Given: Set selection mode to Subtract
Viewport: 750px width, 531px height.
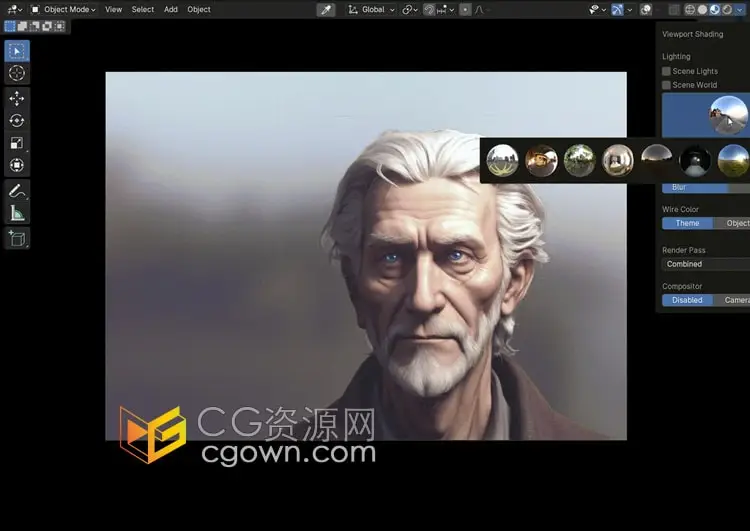Looking at the screenshot, I should pyautogui.click(x=34, y=26).
